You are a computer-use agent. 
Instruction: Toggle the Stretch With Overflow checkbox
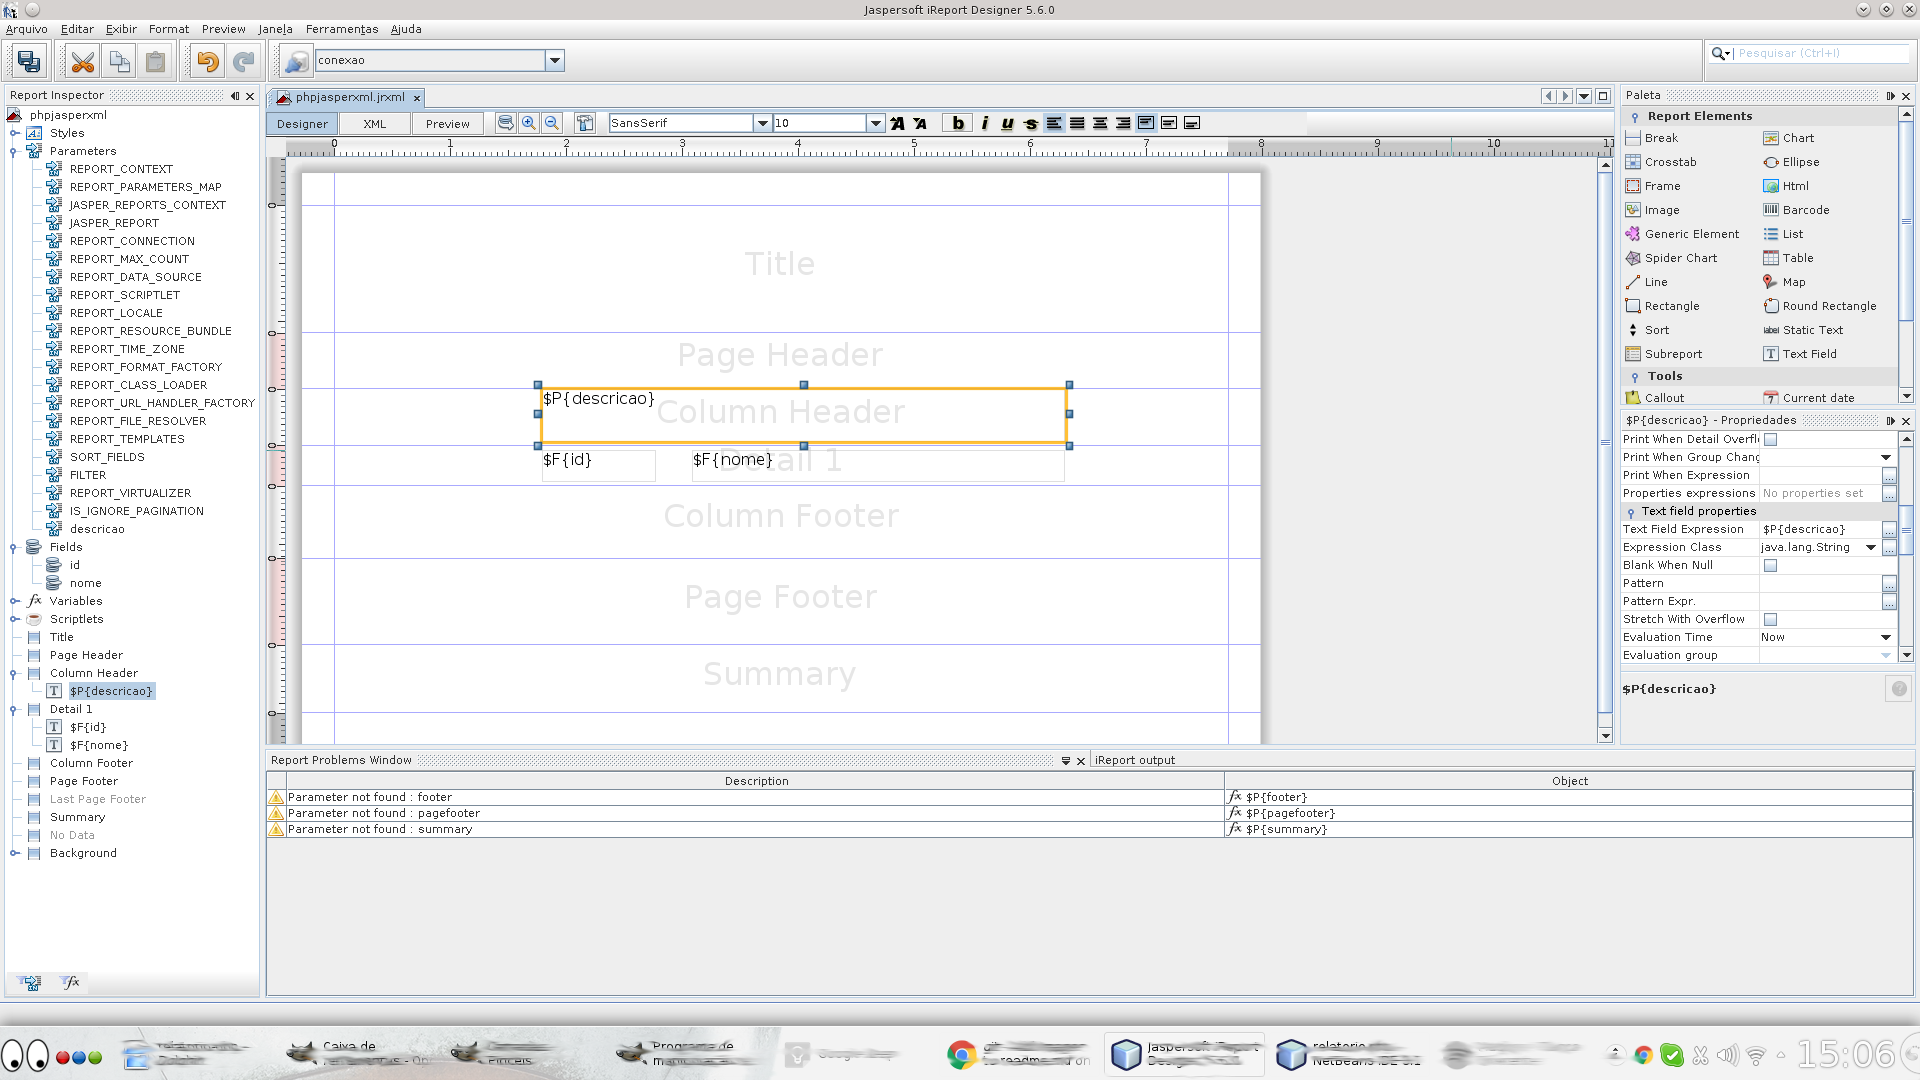click(1770, 620)
